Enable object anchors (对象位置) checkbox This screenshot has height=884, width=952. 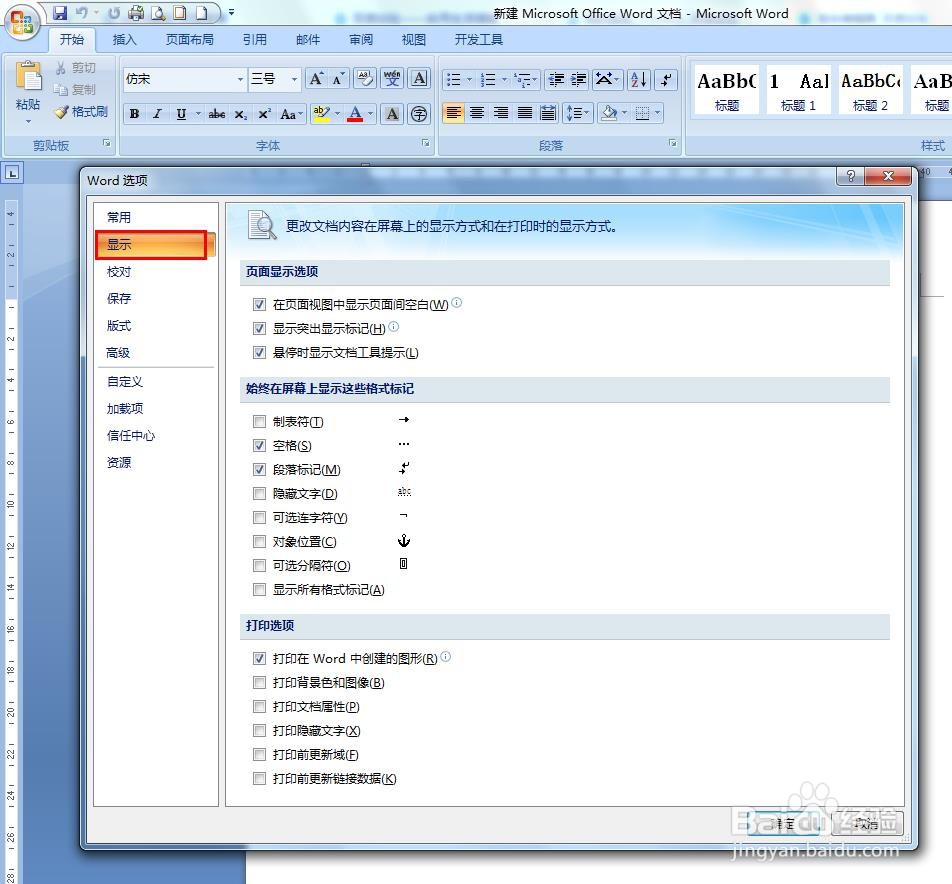point(259,542)
